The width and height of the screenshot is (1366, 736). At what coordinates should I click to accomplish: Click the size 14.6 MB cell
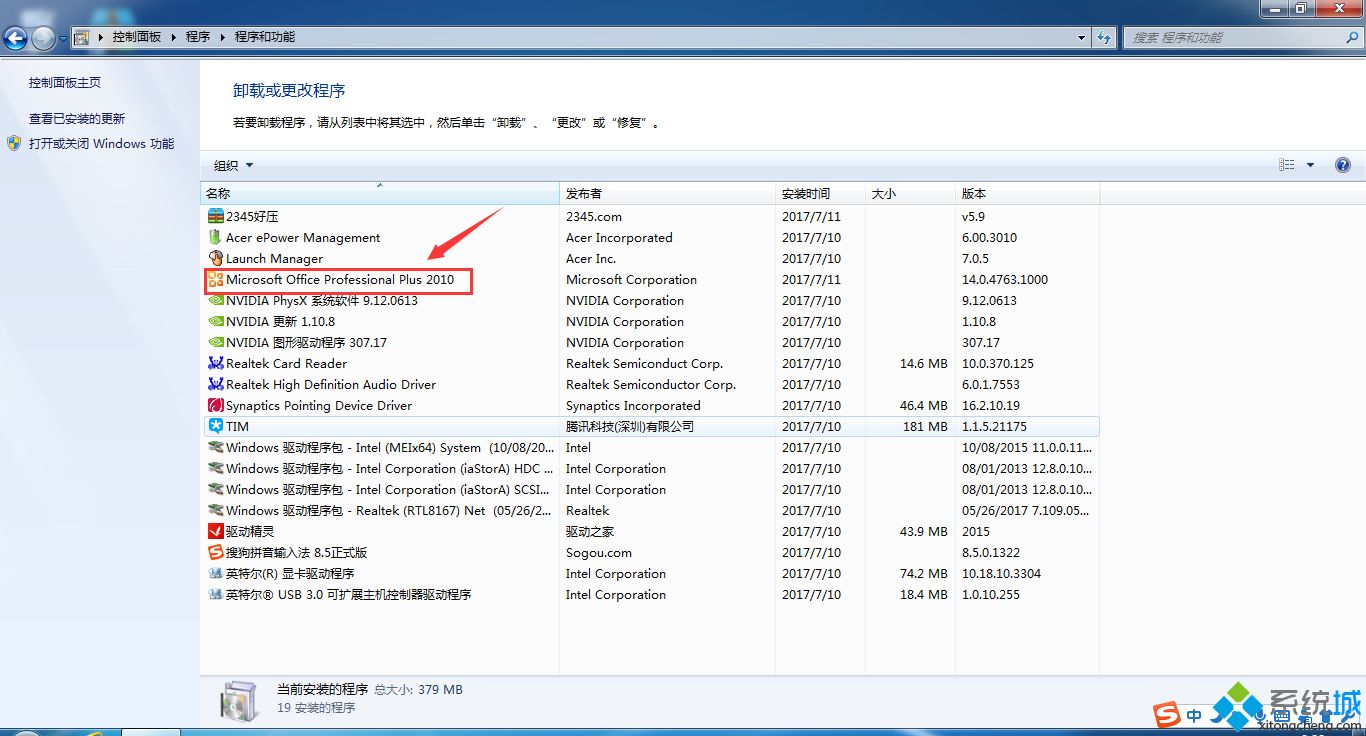pos(924,363)
